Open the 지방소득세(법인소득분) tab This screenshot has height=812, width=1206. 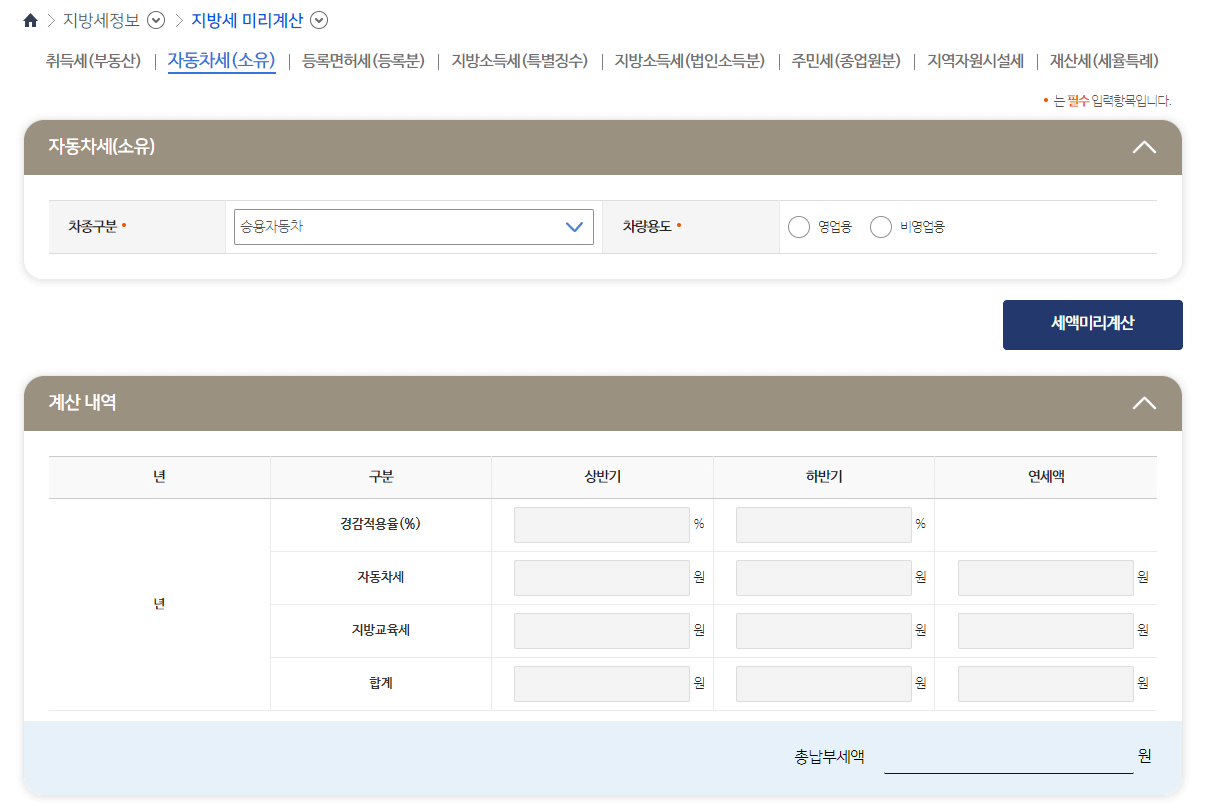[691, 61]
